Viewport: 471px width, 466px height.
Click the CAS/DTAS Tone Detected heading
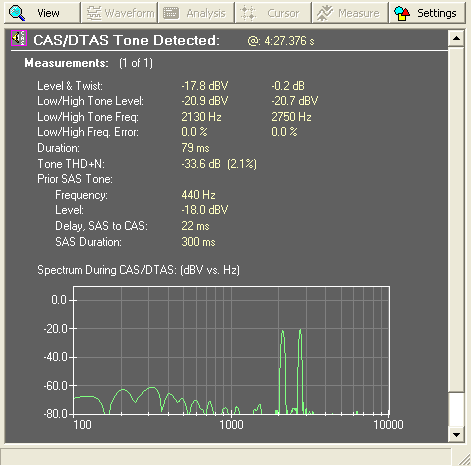click(x=126, y=40)
